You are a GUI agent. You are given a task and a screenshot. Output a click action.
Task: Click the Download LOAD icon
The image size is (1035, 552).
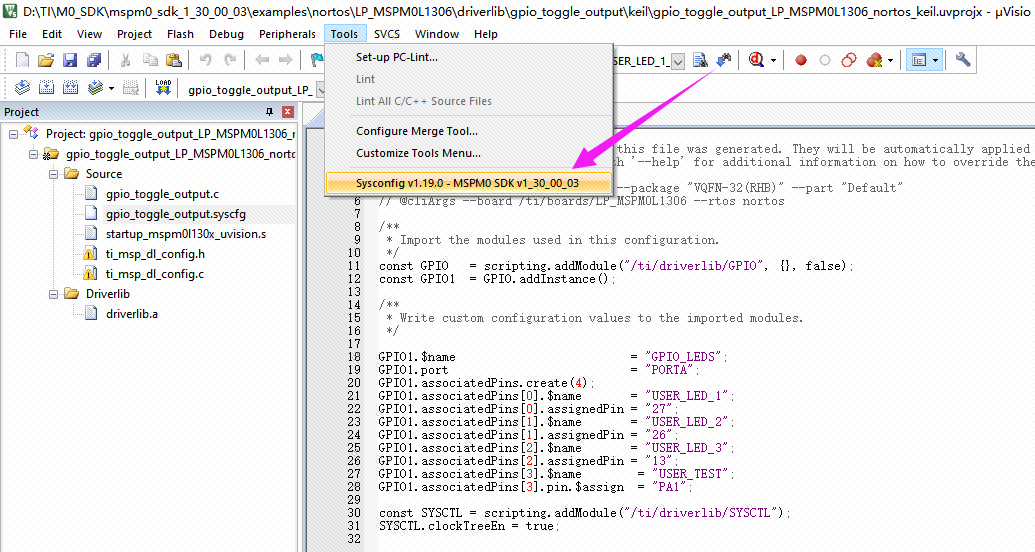(163, 89)
